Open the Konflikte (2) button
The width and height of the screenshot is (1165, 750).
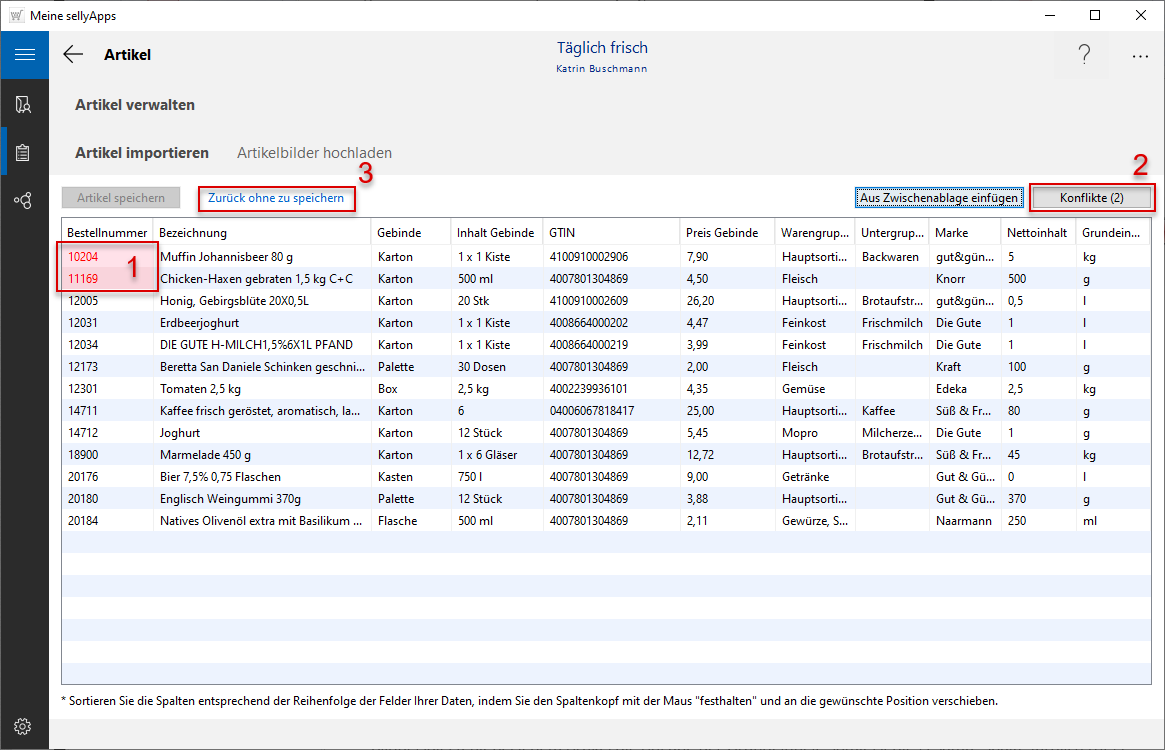pyautogui.click(x=1091, y=198)
